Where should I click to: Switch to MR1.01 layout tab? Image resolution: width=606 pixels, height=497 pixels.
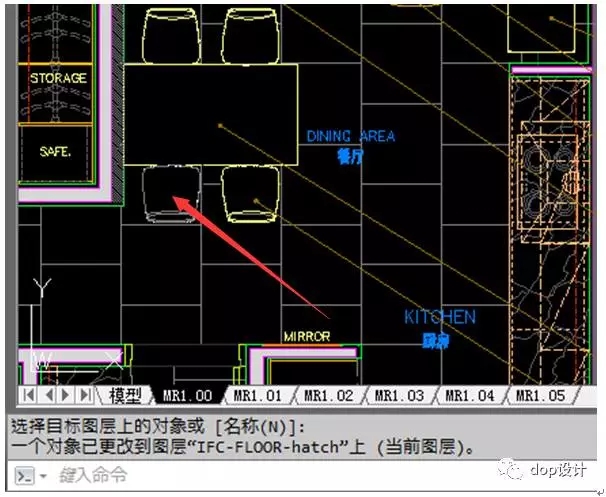coord(258,396)
